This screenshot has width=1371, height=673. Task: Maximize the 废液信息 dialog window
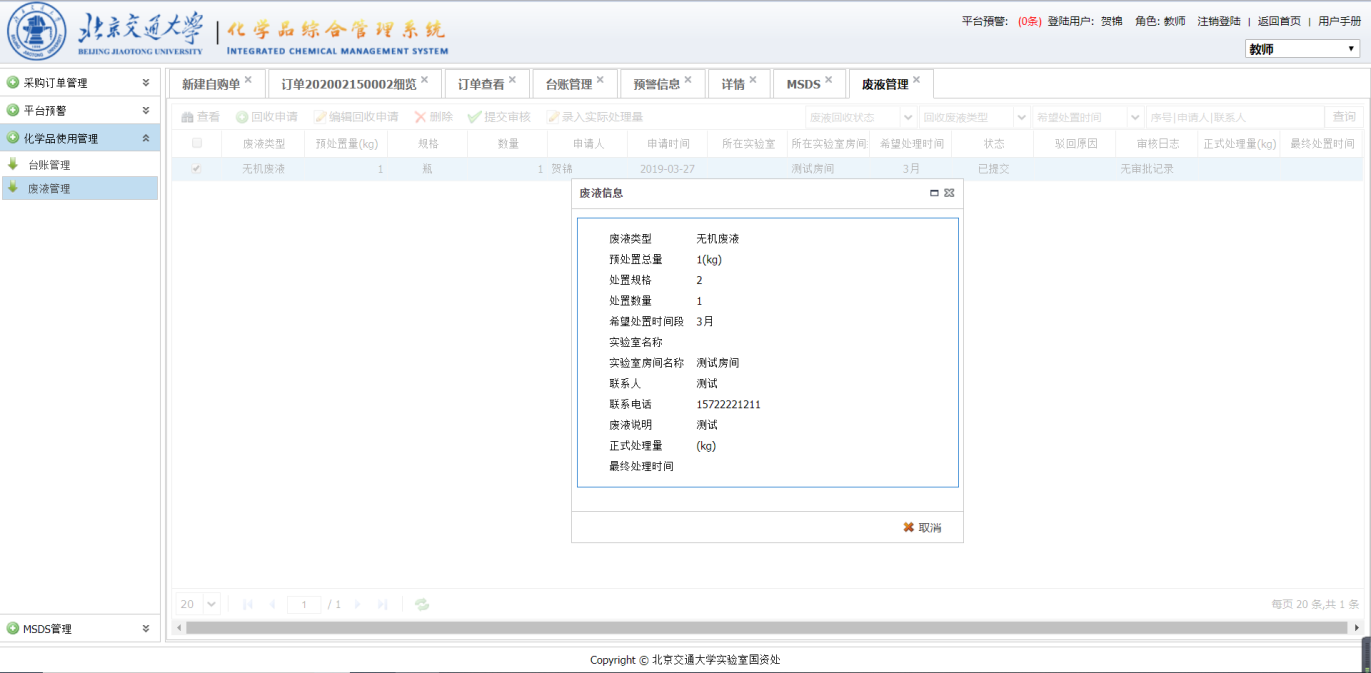tap(934, 192)
